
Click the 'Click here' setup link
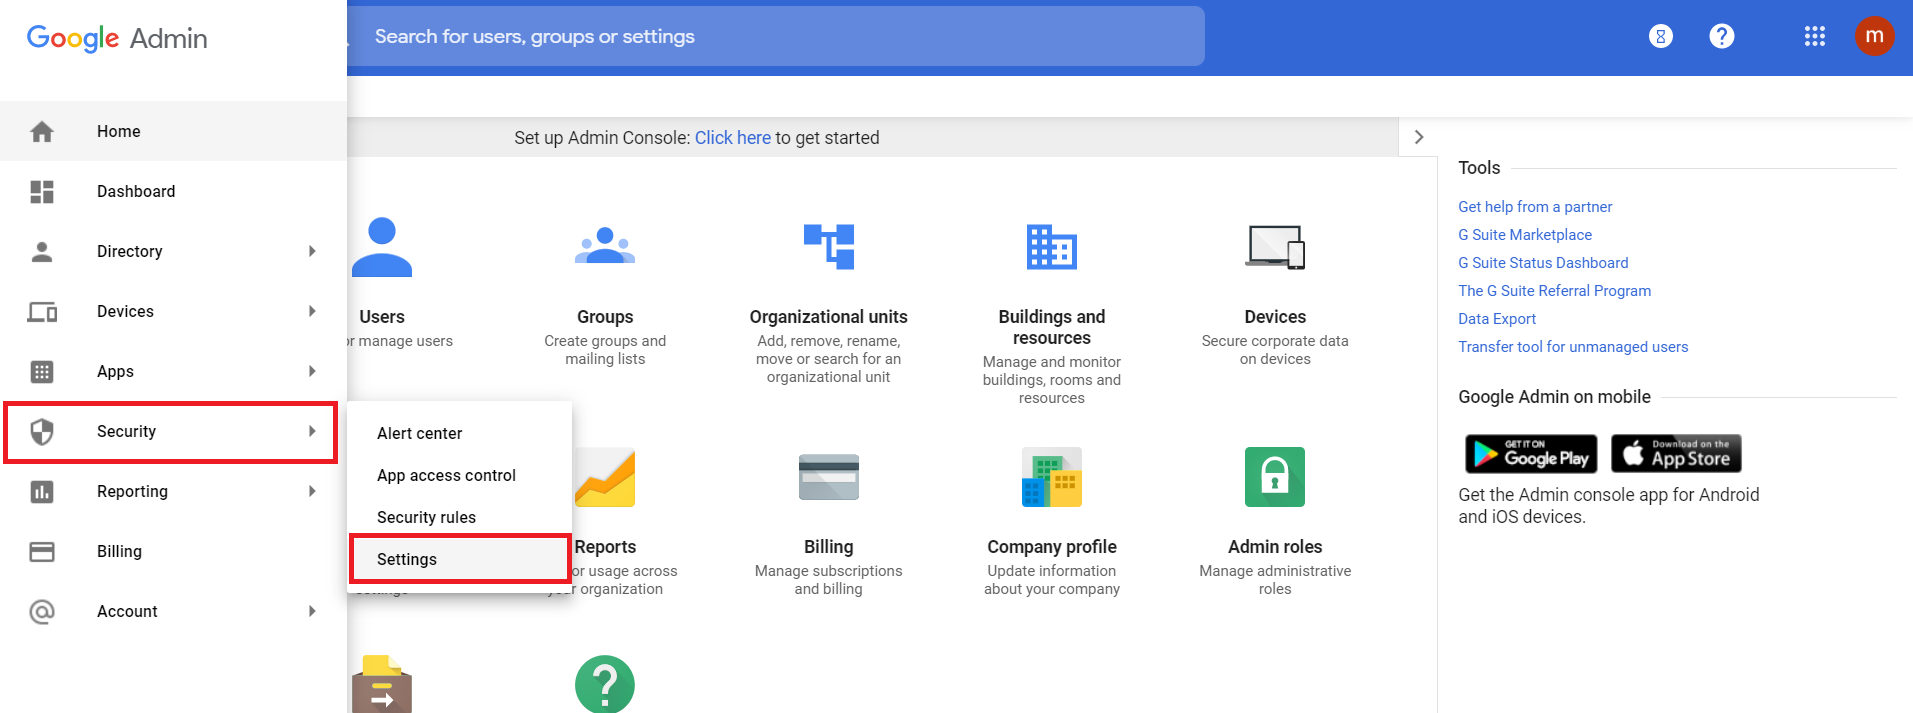point(733,138)
